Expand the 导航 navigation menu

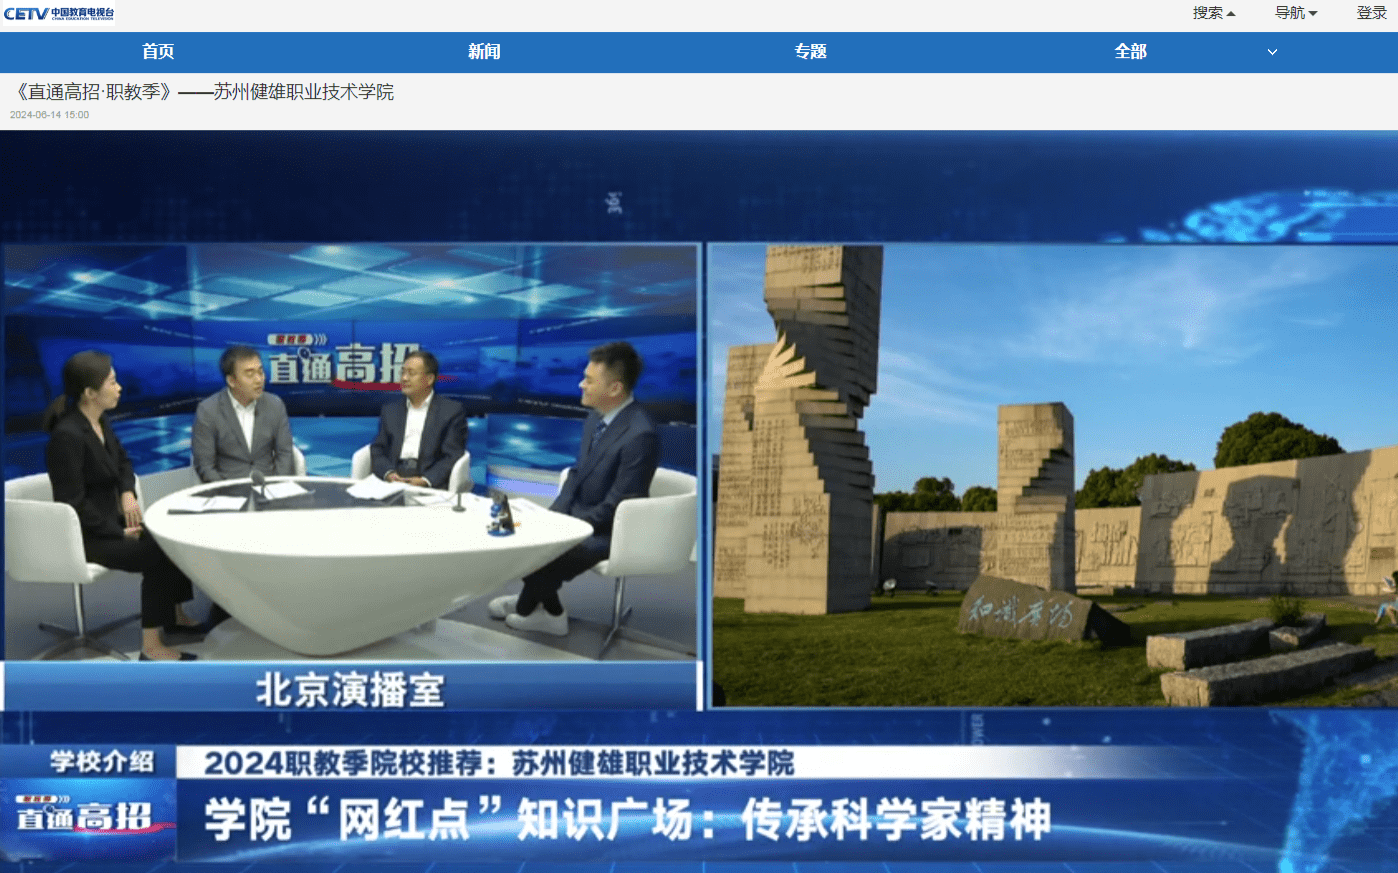coord(1295,13)
